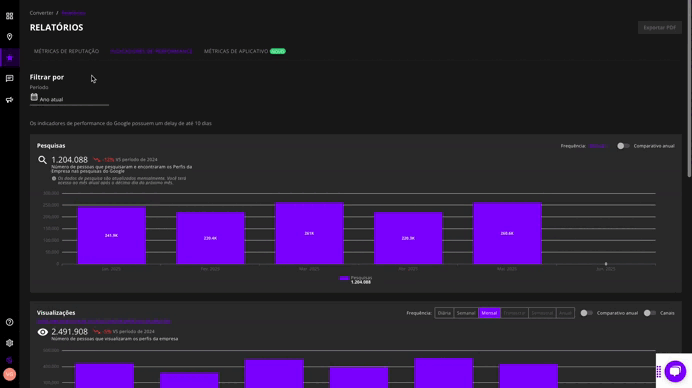Click the Exportar PDF button
The image size is (692, 388).
[x=659, y=27]
